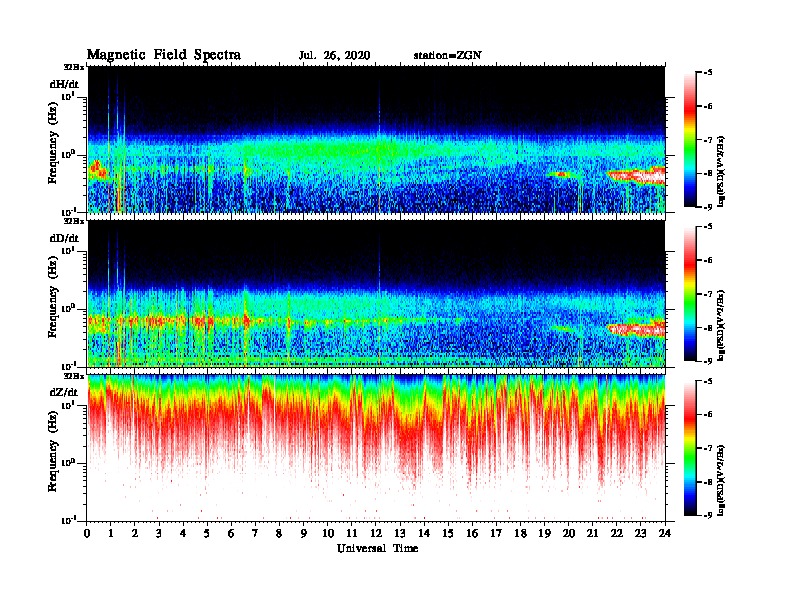The width and height of the screenshot is (792, 612).
Task: Click inside the dZ/dt spectrogram plot
Action: 376,448
